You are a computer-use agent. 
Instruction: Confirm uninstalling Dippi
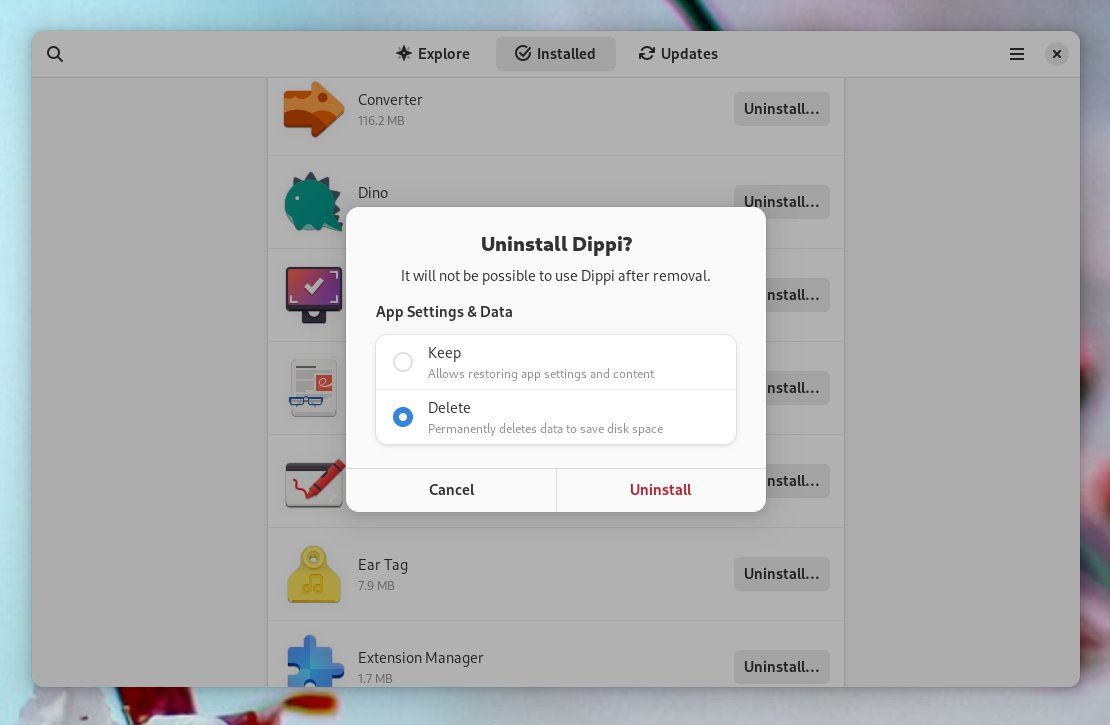(x=660, y=490)
